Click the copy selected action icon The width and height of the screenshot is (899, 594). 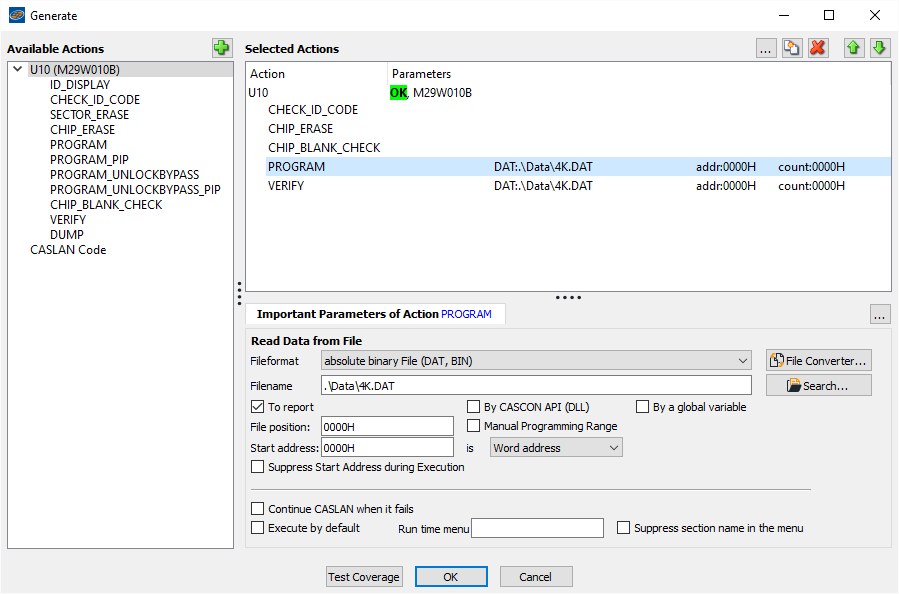pos(792,48)
